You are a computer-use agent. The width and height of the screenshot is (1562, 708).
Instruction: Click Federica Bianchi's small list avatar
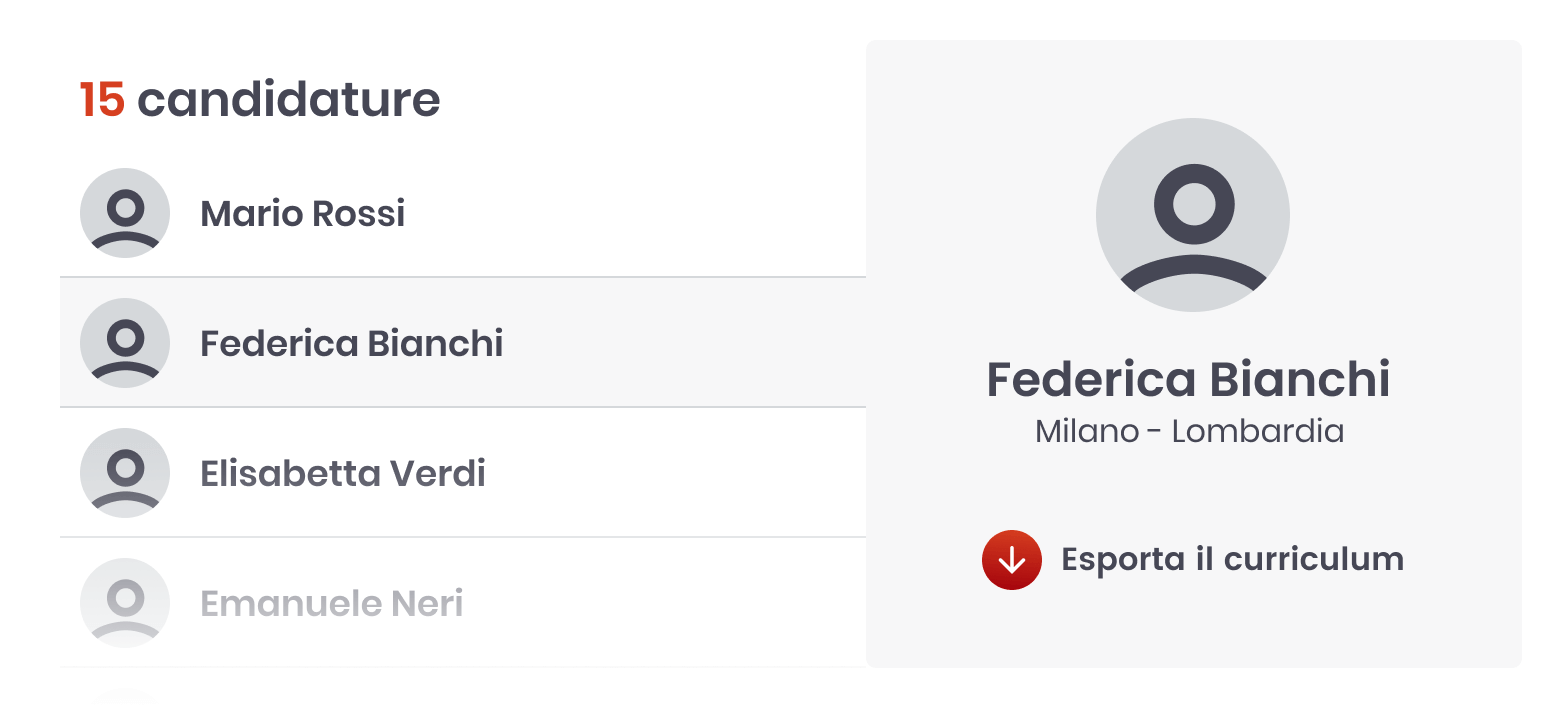pos(125,343)
